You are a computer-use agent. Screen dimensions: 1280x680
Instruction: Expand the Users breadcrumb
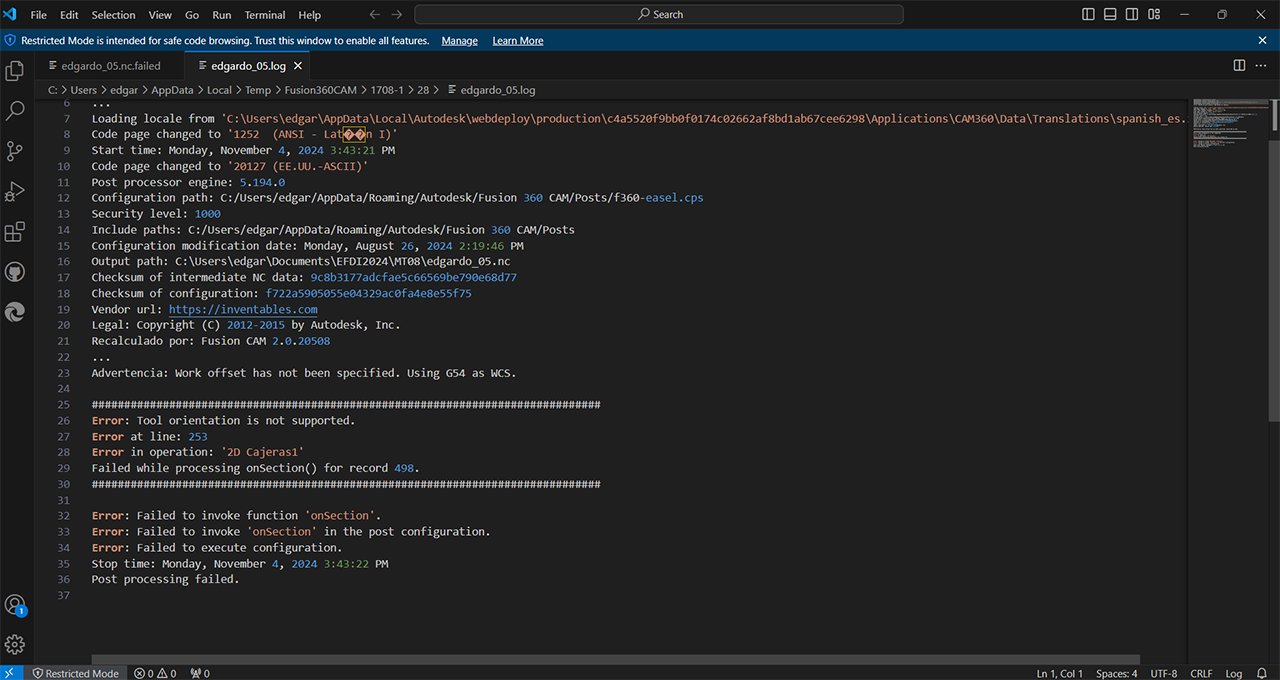click(x=83, y=90)
